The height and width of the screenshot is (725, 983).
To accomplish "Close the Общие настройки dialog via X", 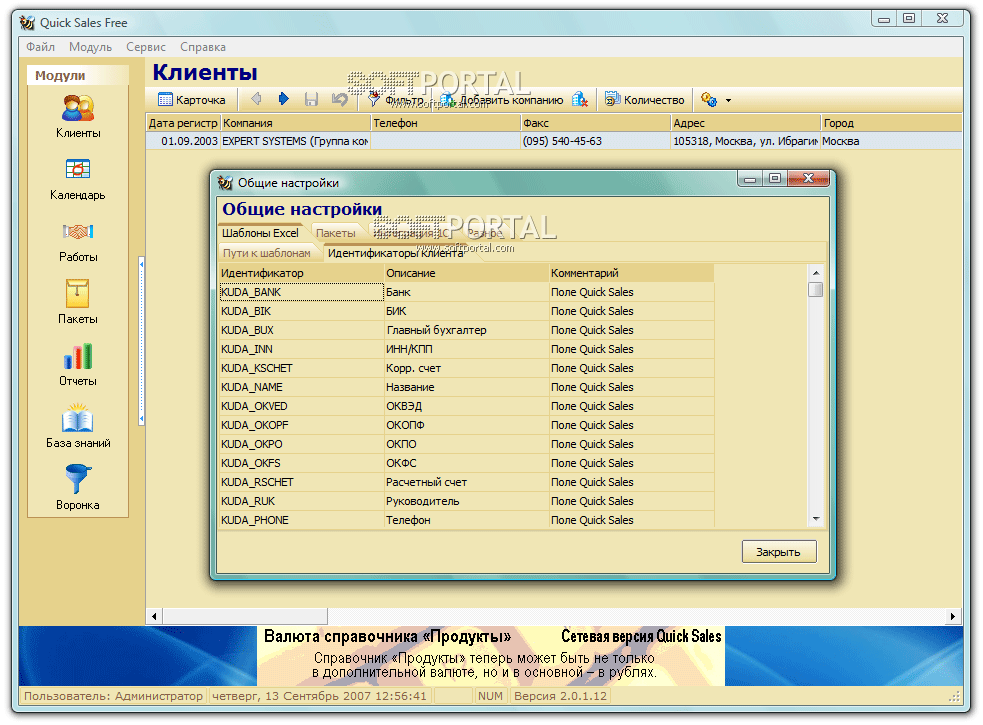I will click(808, 178).
